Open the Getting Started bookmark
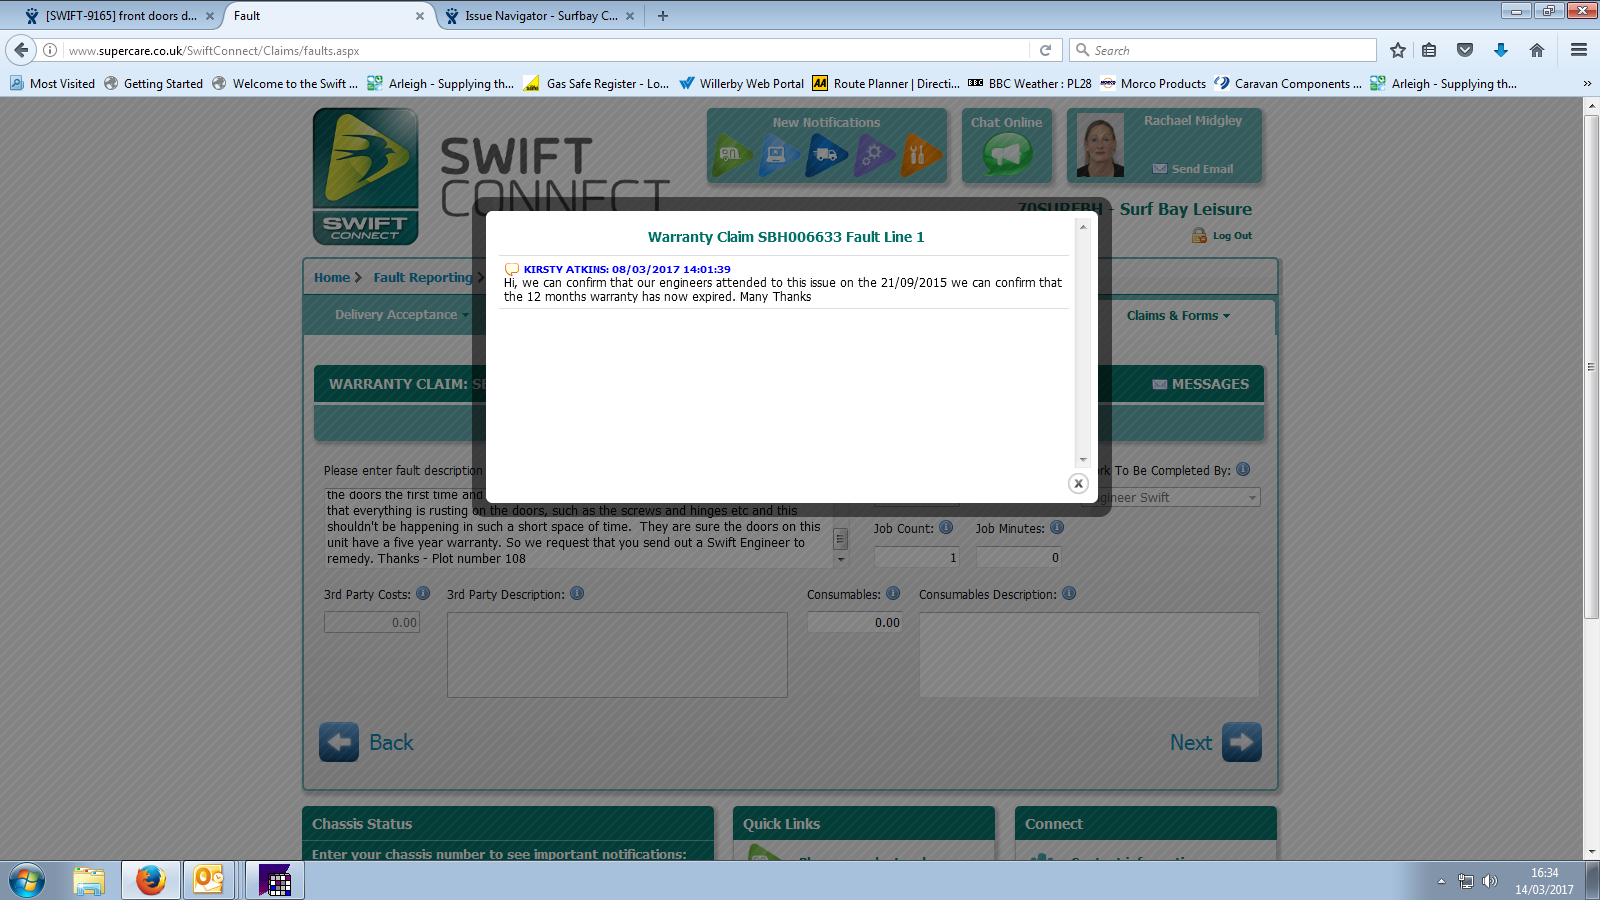The image size is (1600, 900). click(x=153, y=84)
